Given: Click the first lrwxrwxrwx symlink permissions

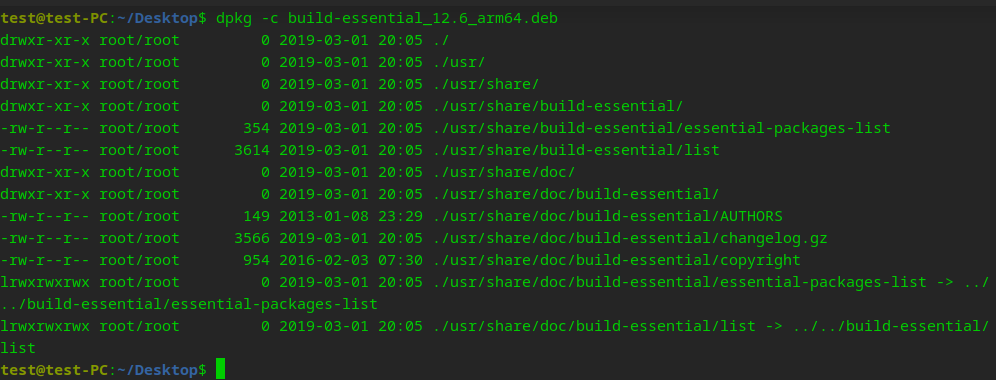Looking at the screenshot, I should pyautogui.click(x=45, y=282).
